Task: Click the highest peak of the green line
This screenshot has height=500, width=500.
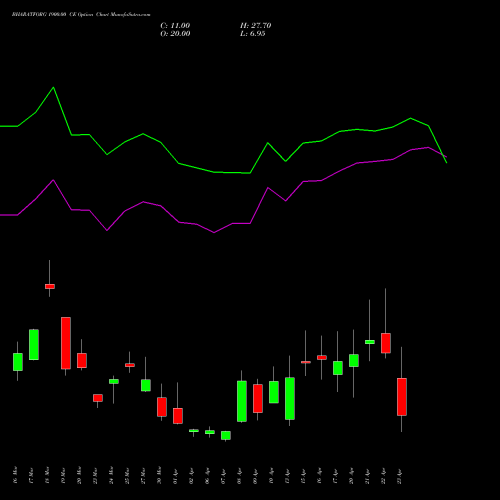Action: point(53,87)
